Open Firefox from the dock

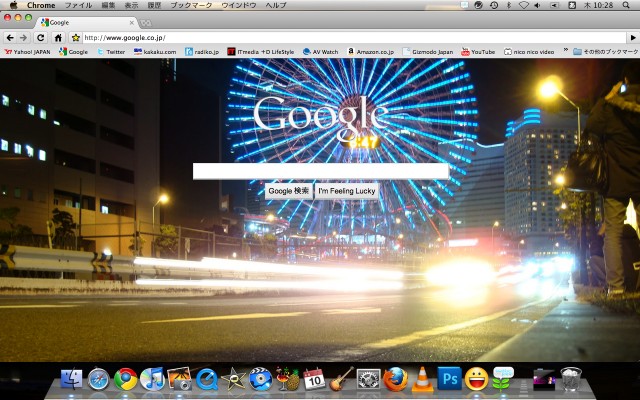tap(395, 379)
